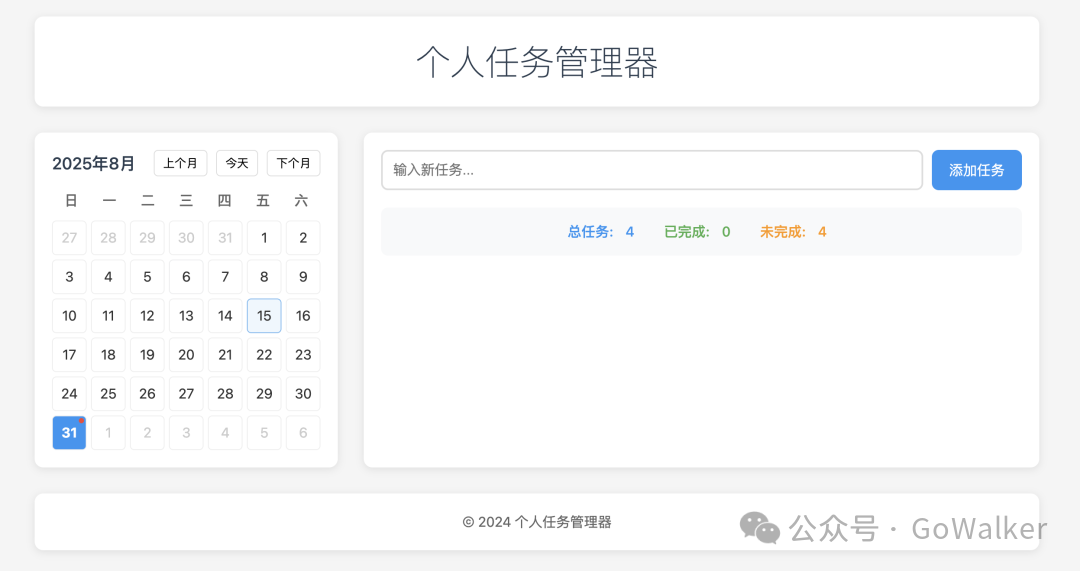Viewport: 1080px width, 571px height.
Task: Select the bold August 5 in the second row
Action: point(147,277)
